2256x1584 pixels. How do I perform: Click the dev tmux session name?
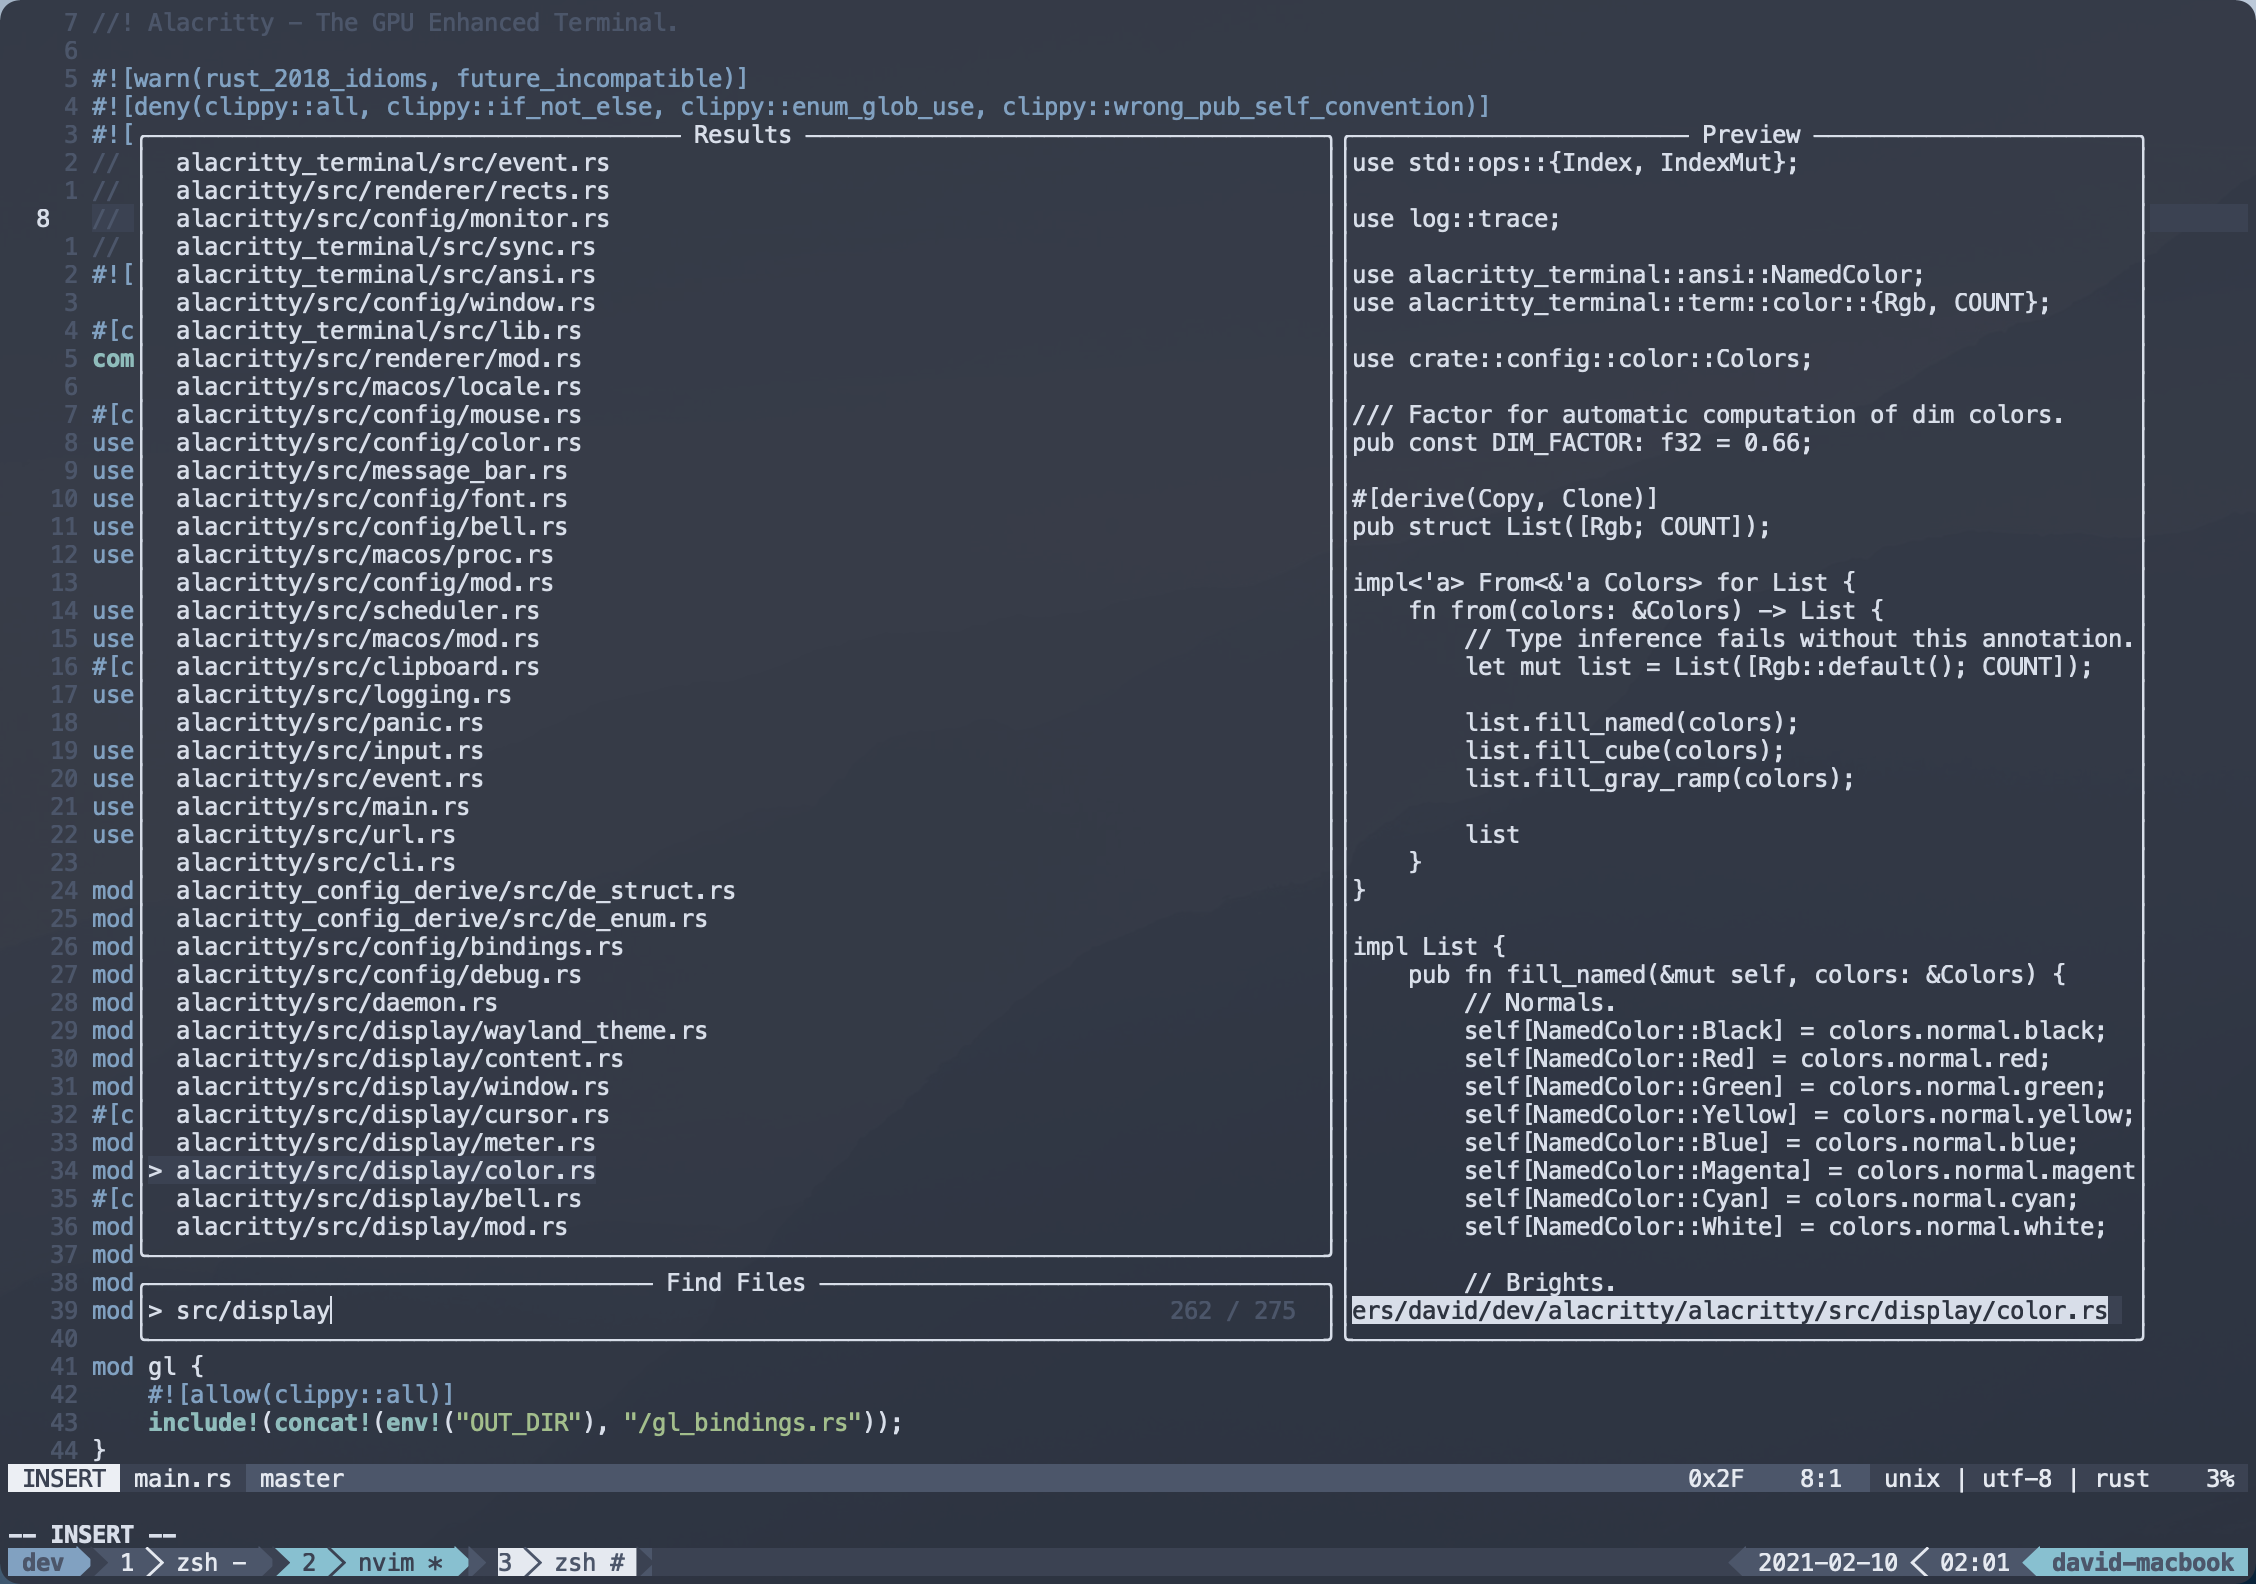[43, 1563]
